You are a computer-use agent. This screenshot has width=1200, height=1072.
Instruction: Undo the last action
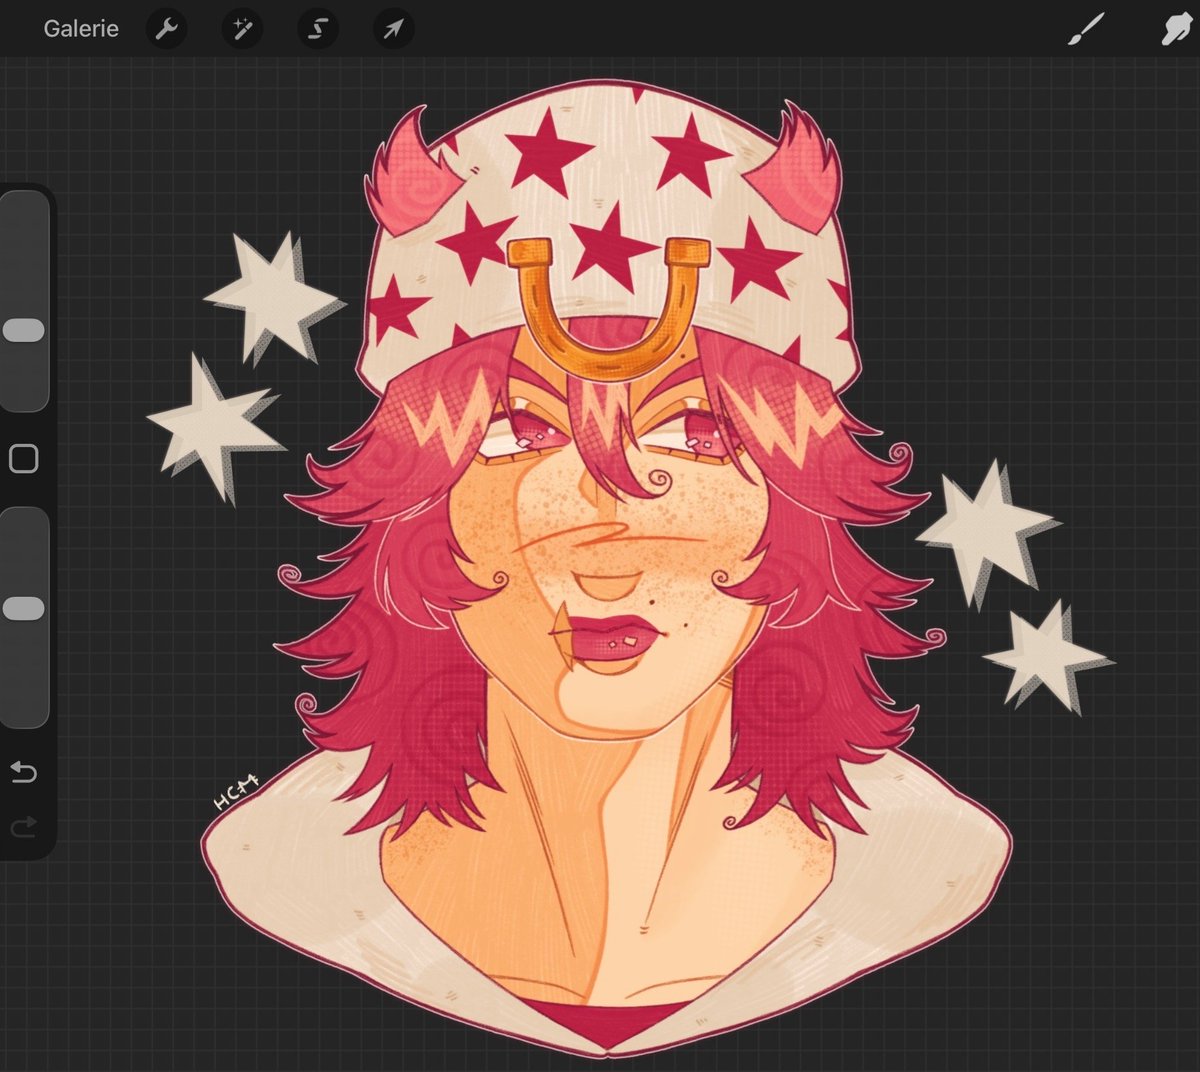[x=23, y=772]
